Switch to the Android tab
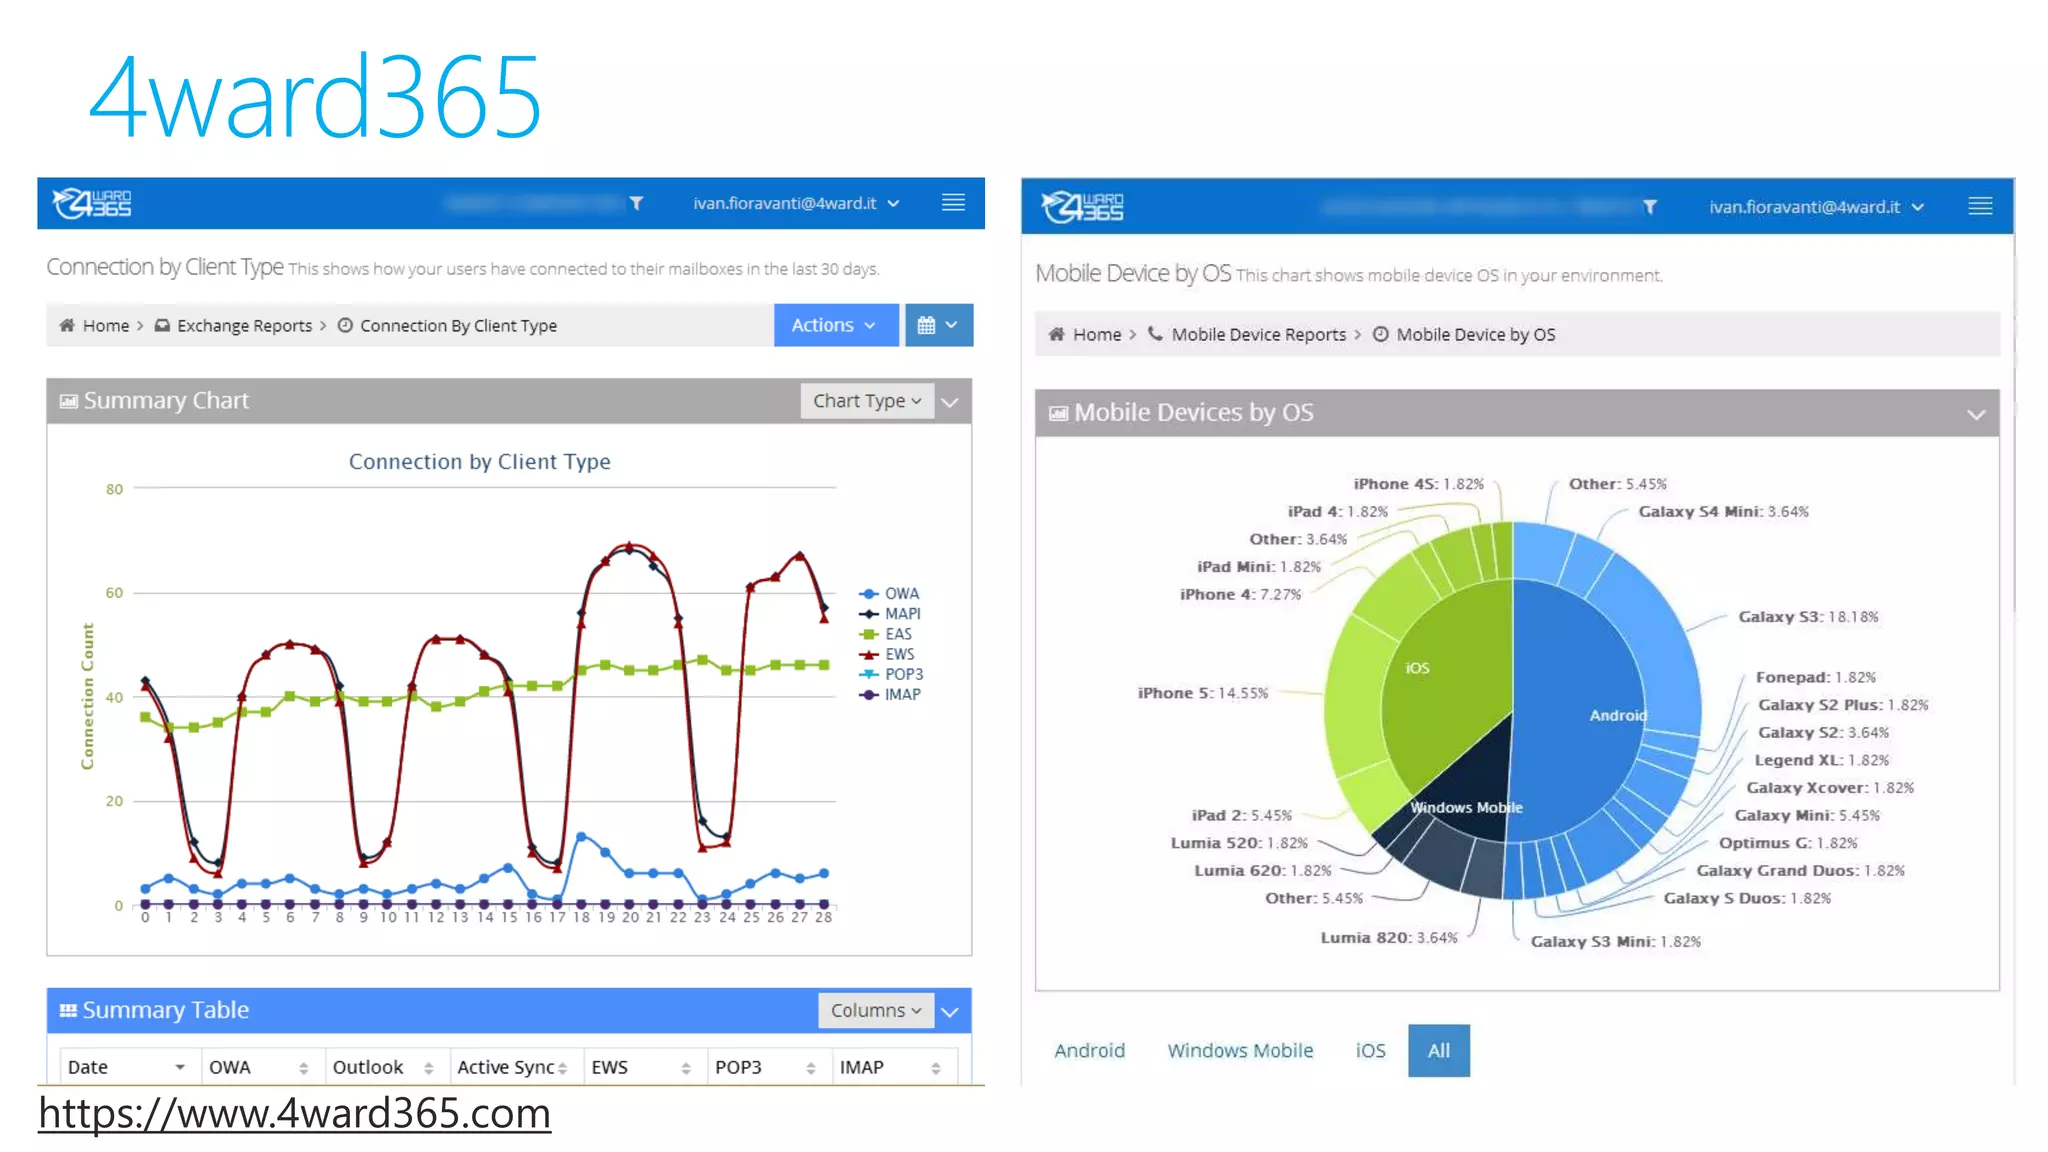 (1089, 1050)
